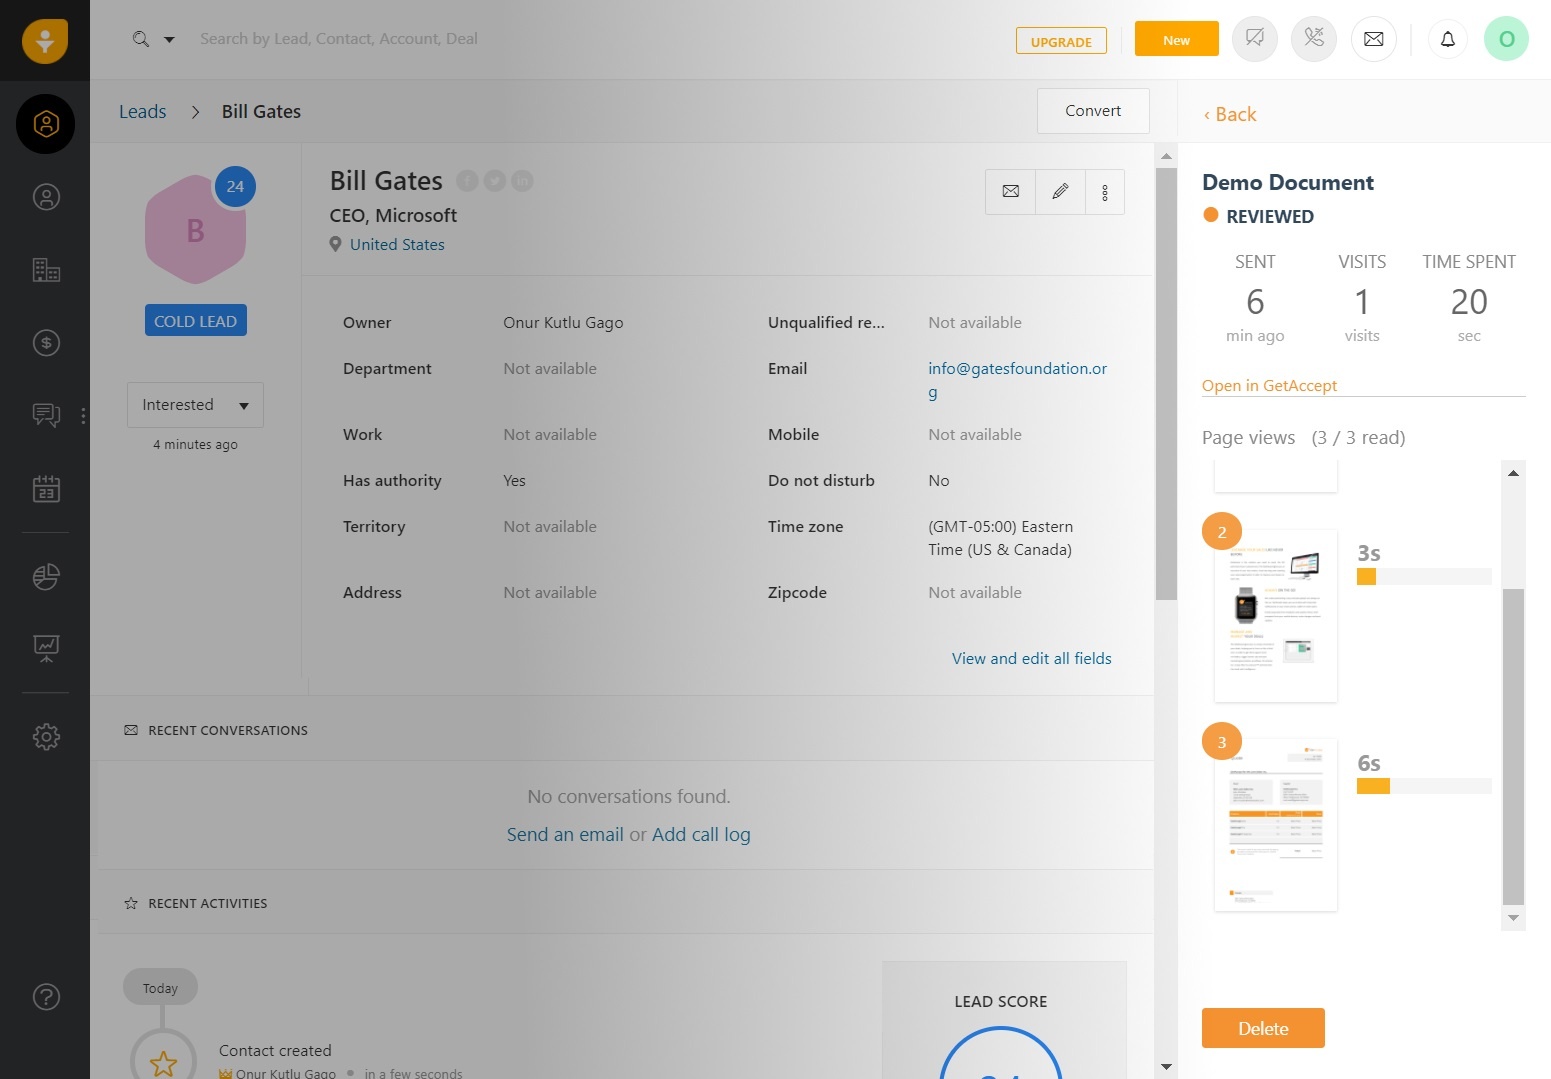View Reports via the pie chart icon
Screen dimensions: 1551x1079
pos(46,577)
